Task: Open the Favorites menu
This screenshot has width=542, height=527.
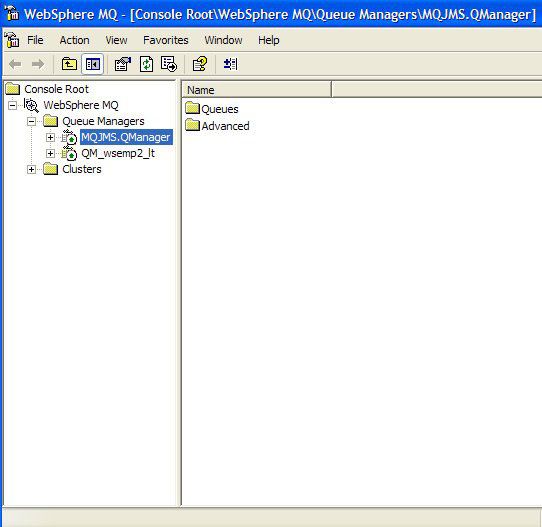Action: [166, 40]
